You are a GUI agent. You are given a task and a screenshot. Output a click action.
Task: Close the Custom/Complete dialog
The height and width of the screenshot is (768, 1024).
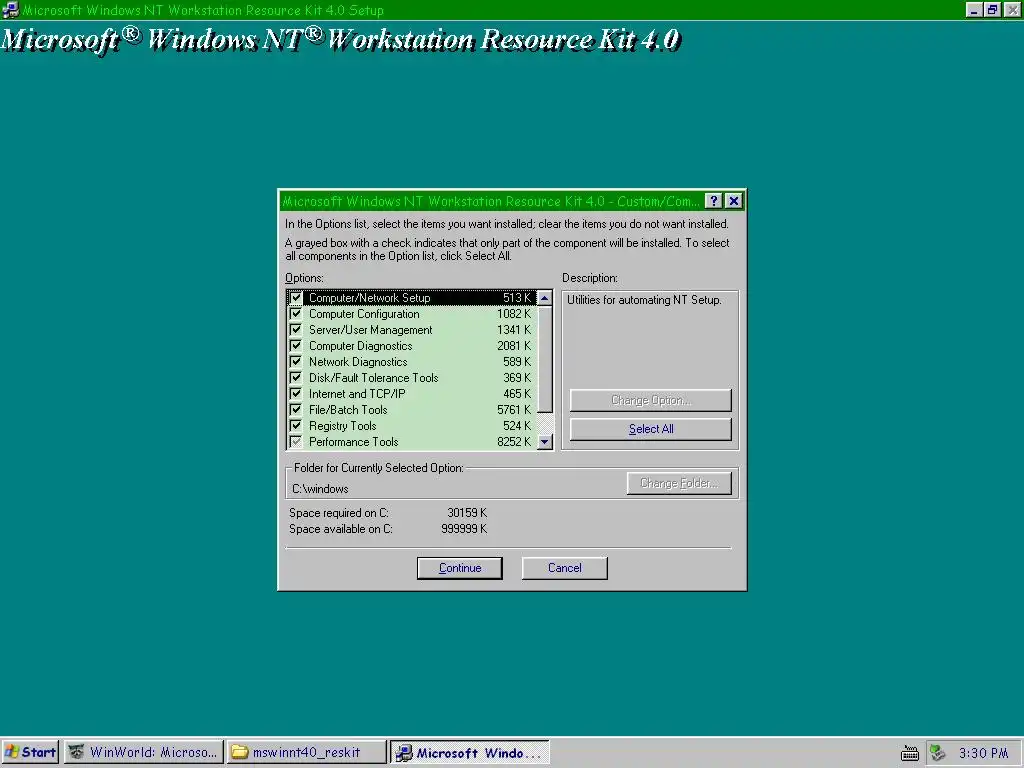coord(733,201)
